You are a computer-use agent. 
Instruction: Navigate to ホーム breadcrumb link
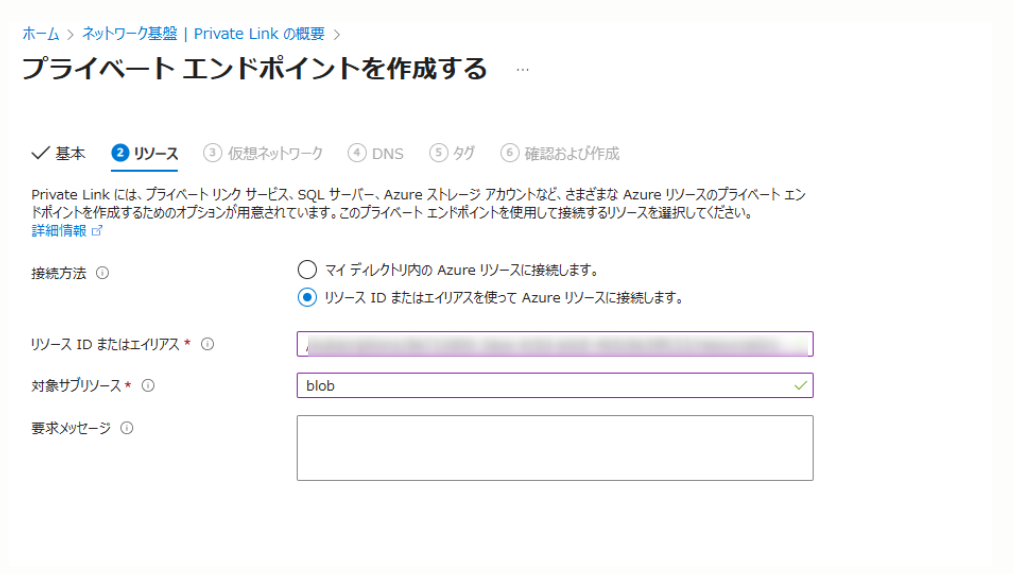coord(41,34)
